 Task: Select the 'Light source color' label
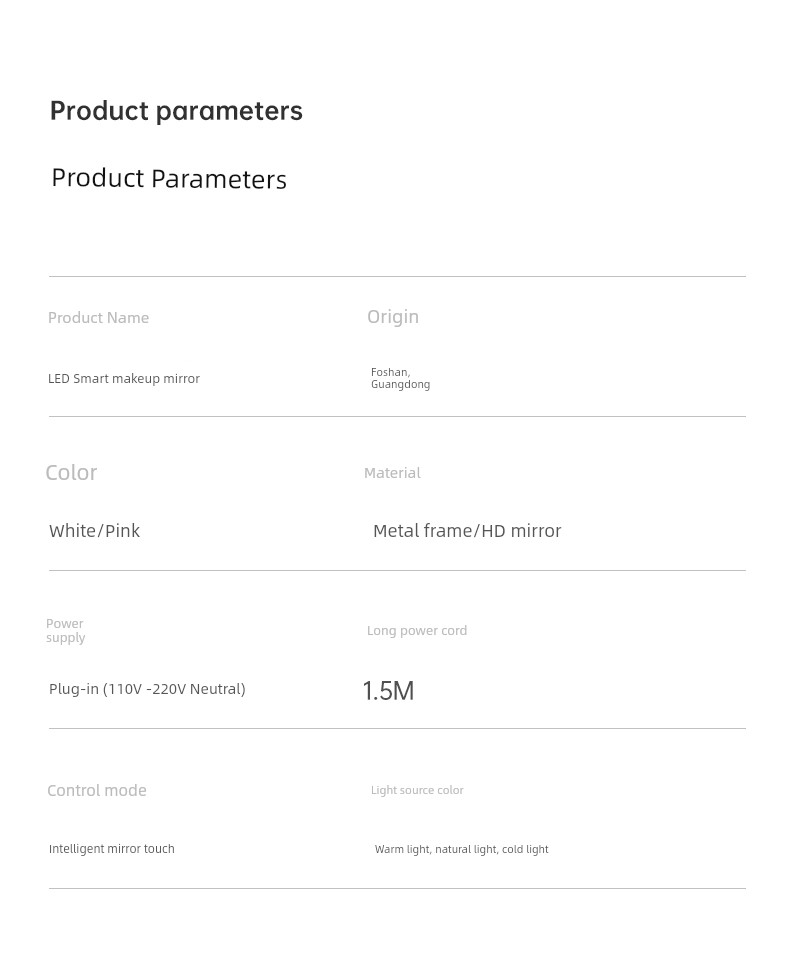417,791
